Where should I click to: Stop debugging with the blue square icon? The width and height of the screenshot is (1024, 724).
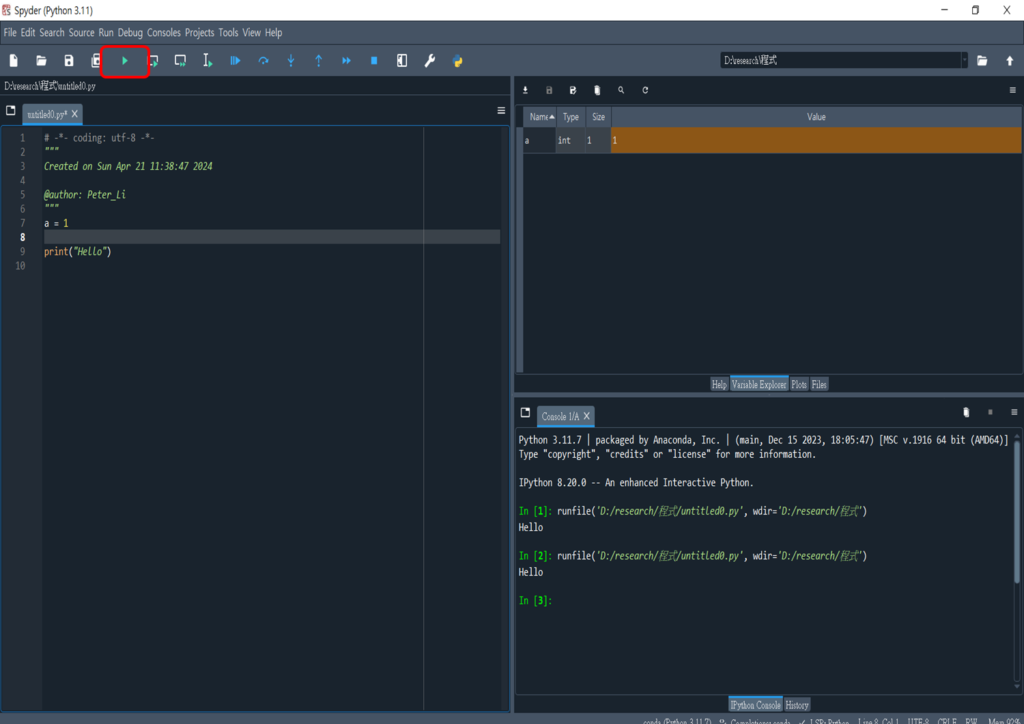pos(374,61)
